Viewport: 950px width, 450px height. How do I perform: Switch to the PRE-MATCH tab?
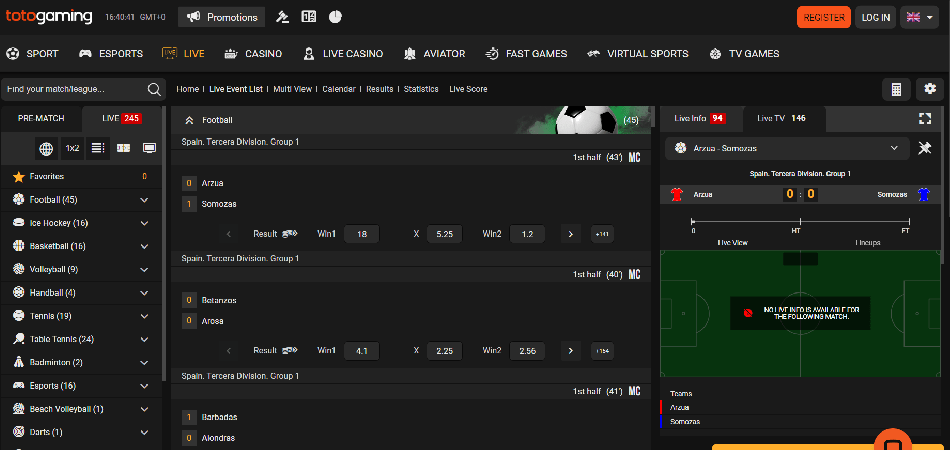42,118
